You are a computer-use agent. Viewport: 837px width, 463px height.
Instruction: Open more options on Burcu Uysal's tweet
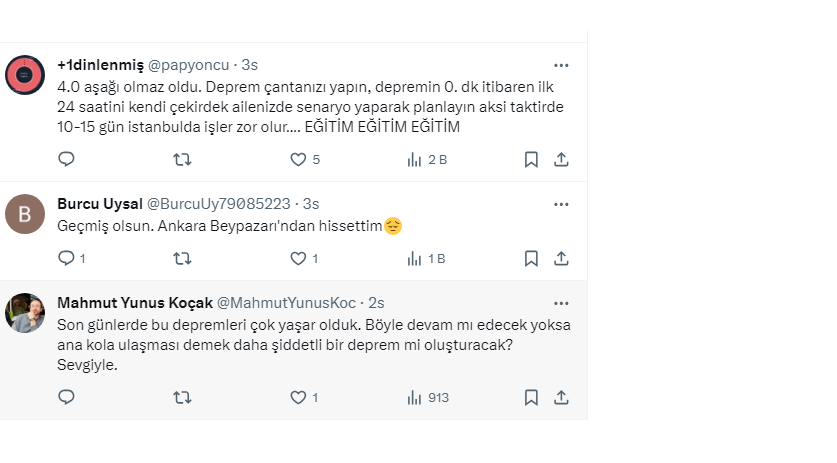(561, 204)
